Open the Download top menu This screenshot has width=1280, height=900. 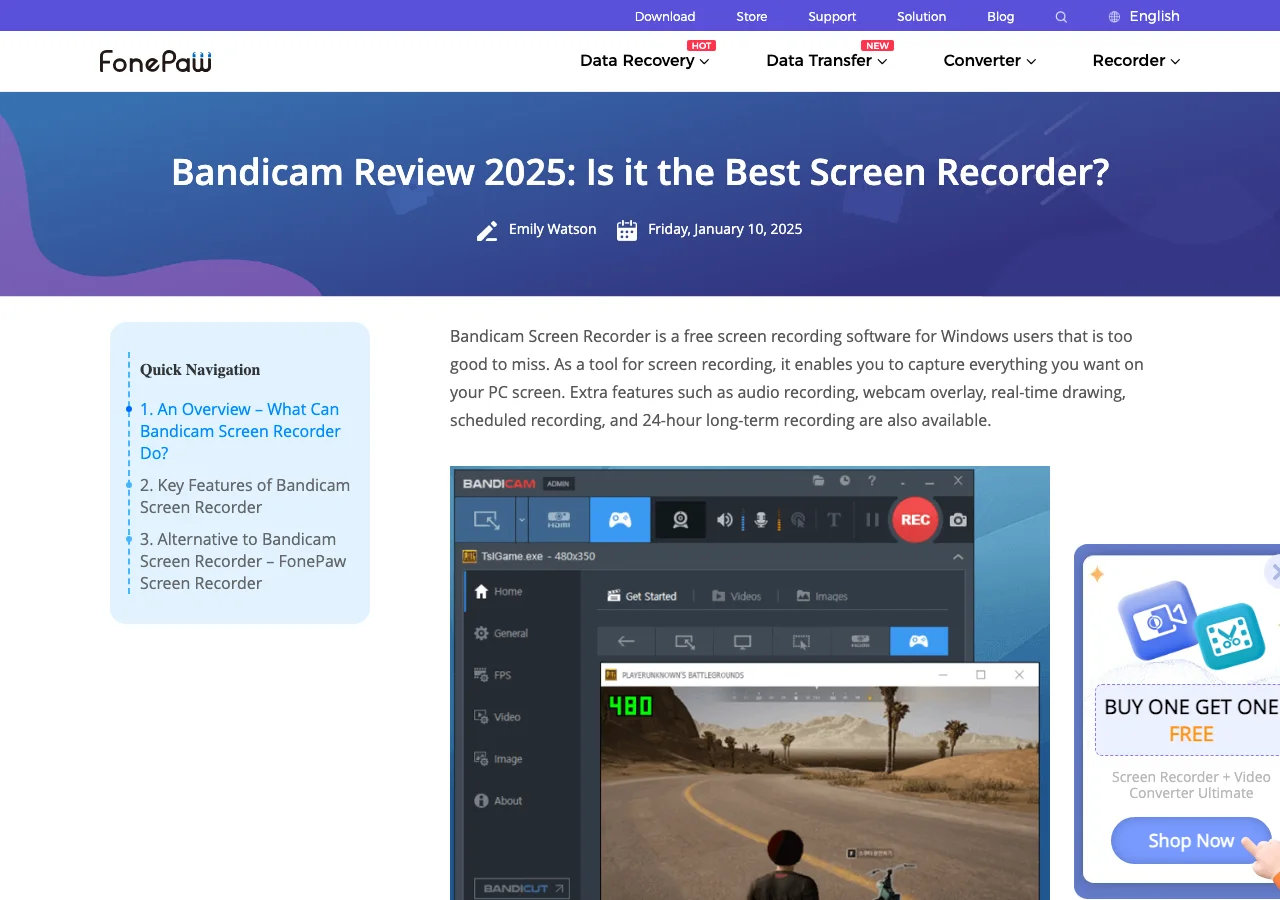click(x=665, y=17)
